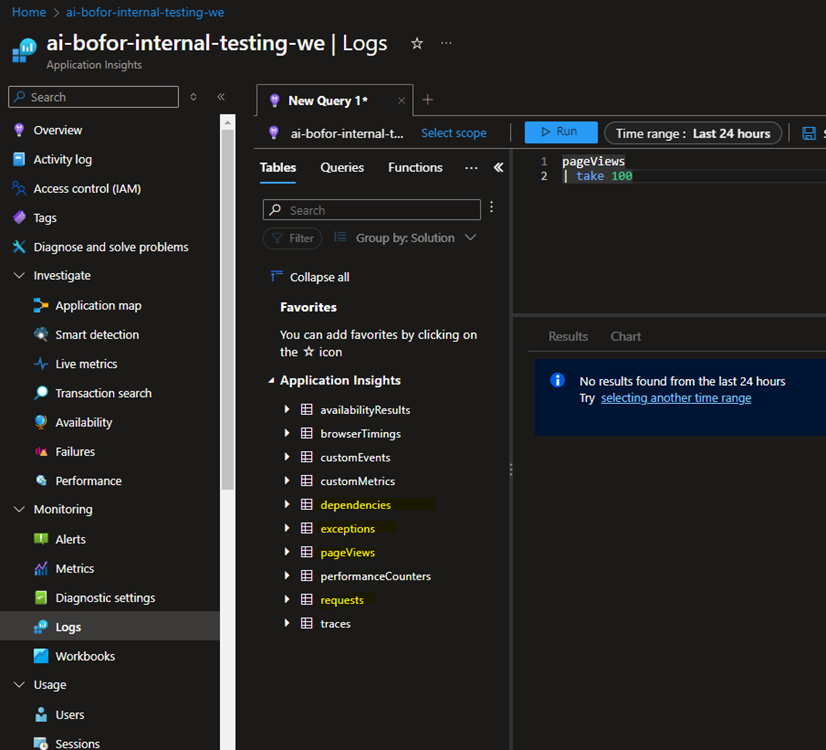Switch to the Results tab
The height and width of the screenshot is (750, 826).
[568, 336]
